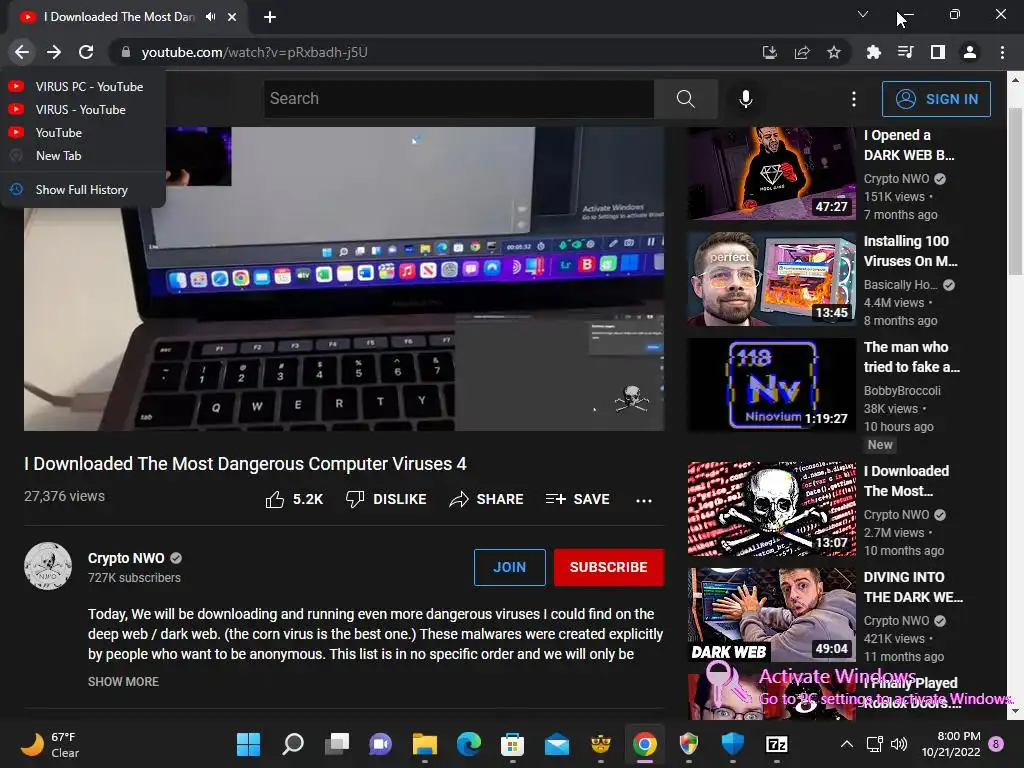Search with voice using microphone icon

pyautogui.click(x=746, y=99)
